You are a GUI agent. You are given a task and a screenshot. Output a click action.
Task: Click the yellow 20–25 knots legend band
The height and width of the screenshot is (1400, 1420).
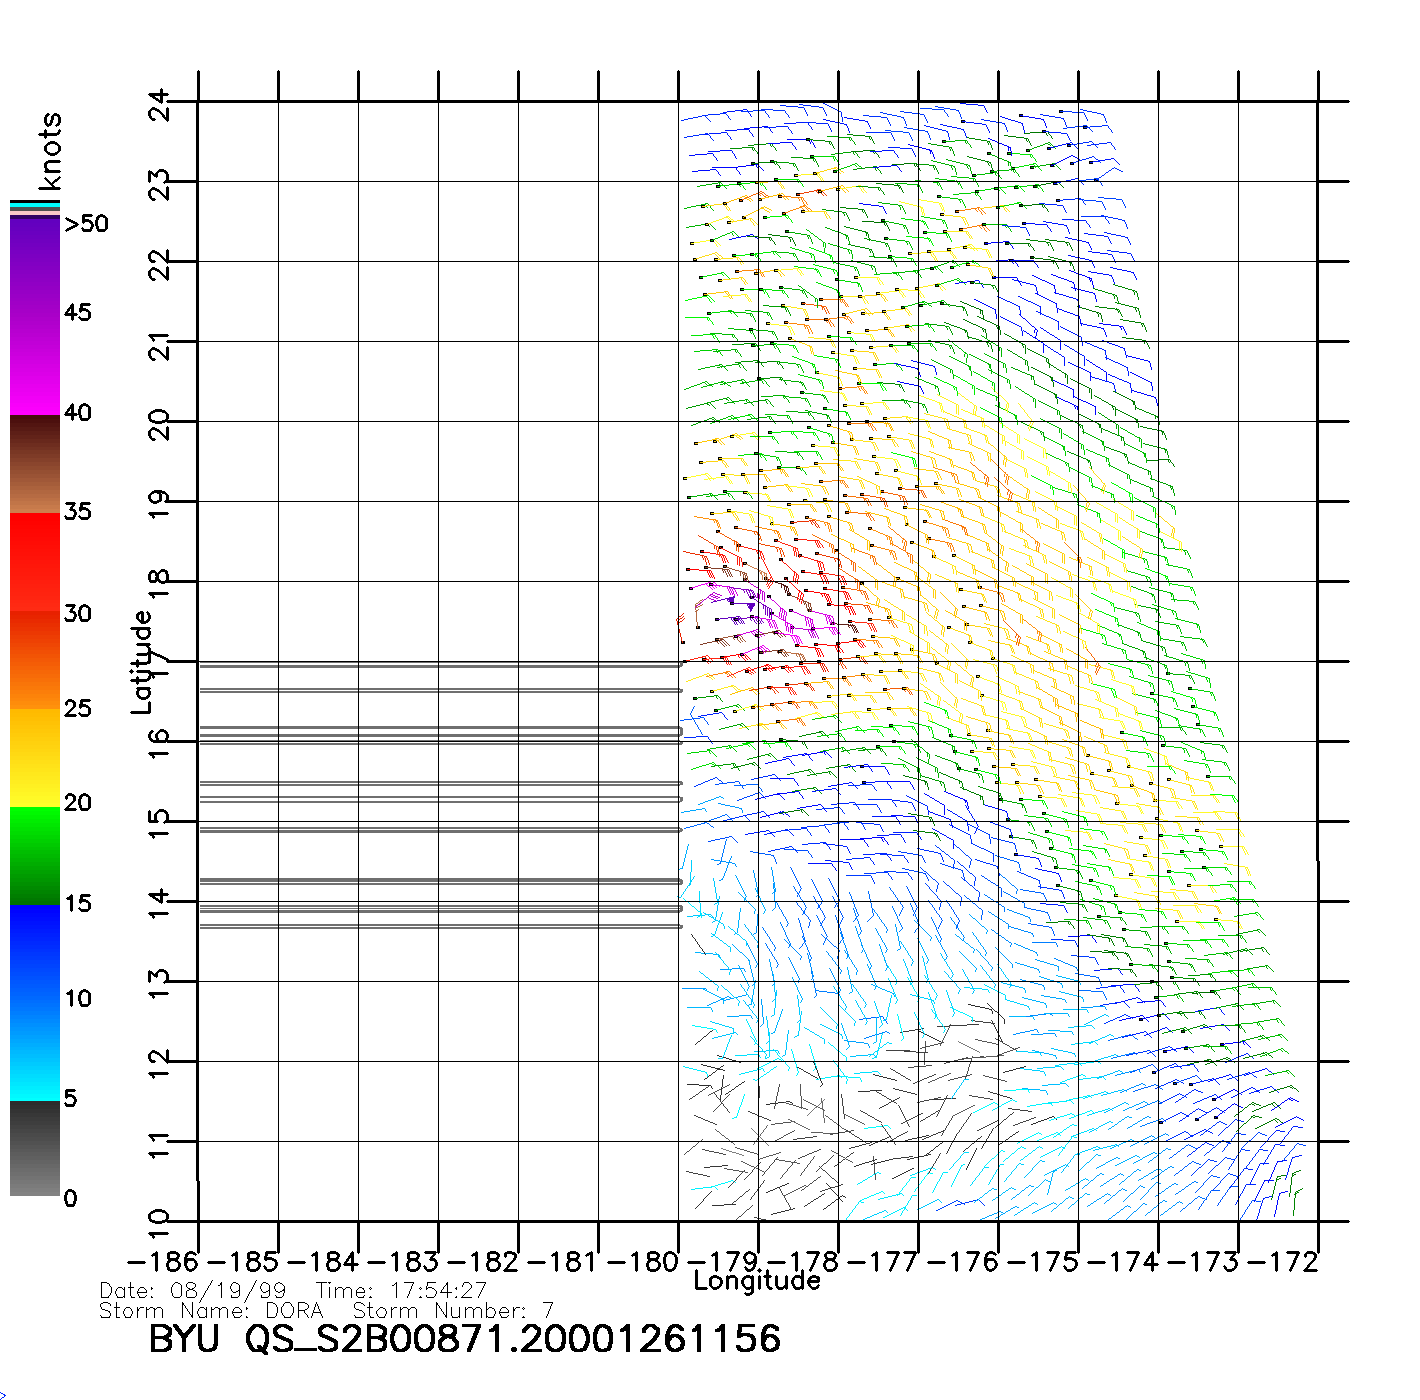click(35, 757)
